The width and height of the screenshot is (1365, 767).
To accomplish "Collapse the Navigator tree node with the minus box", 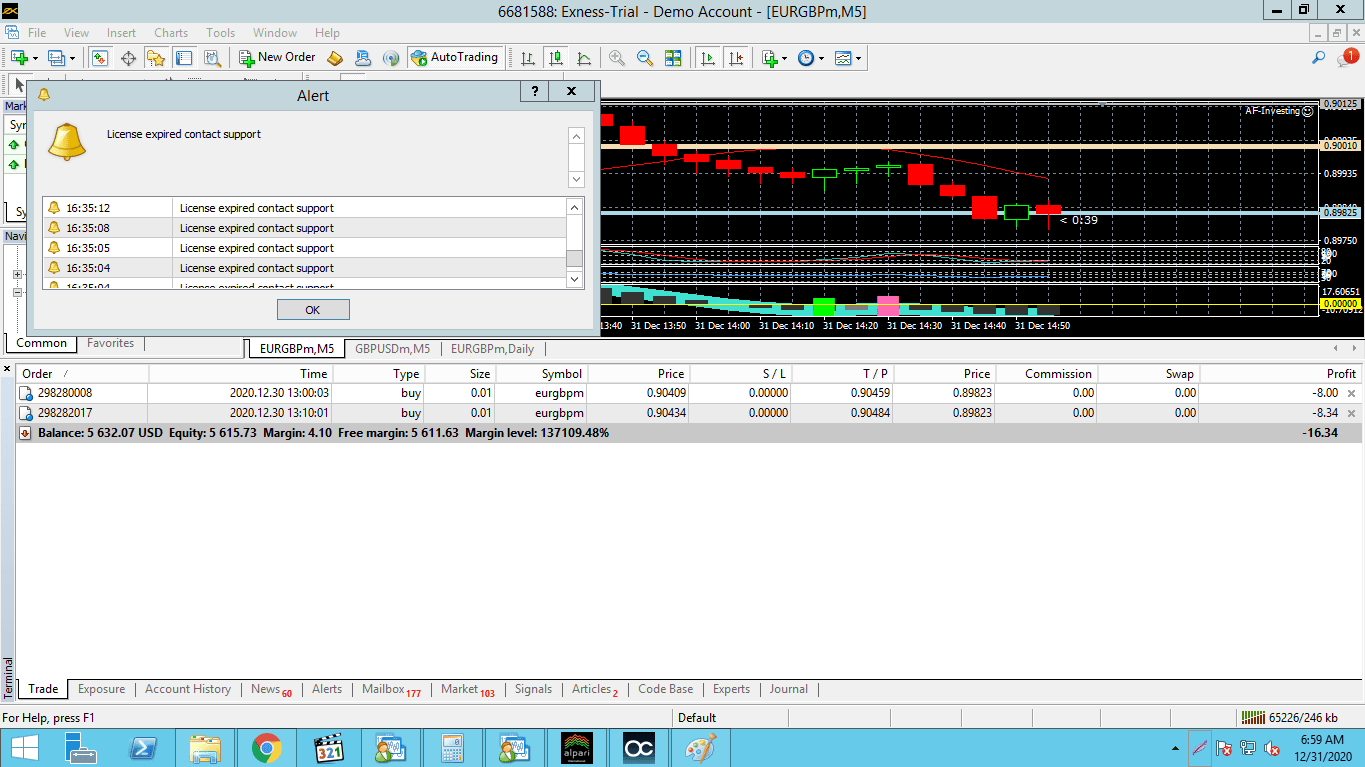I will [17, 292].
